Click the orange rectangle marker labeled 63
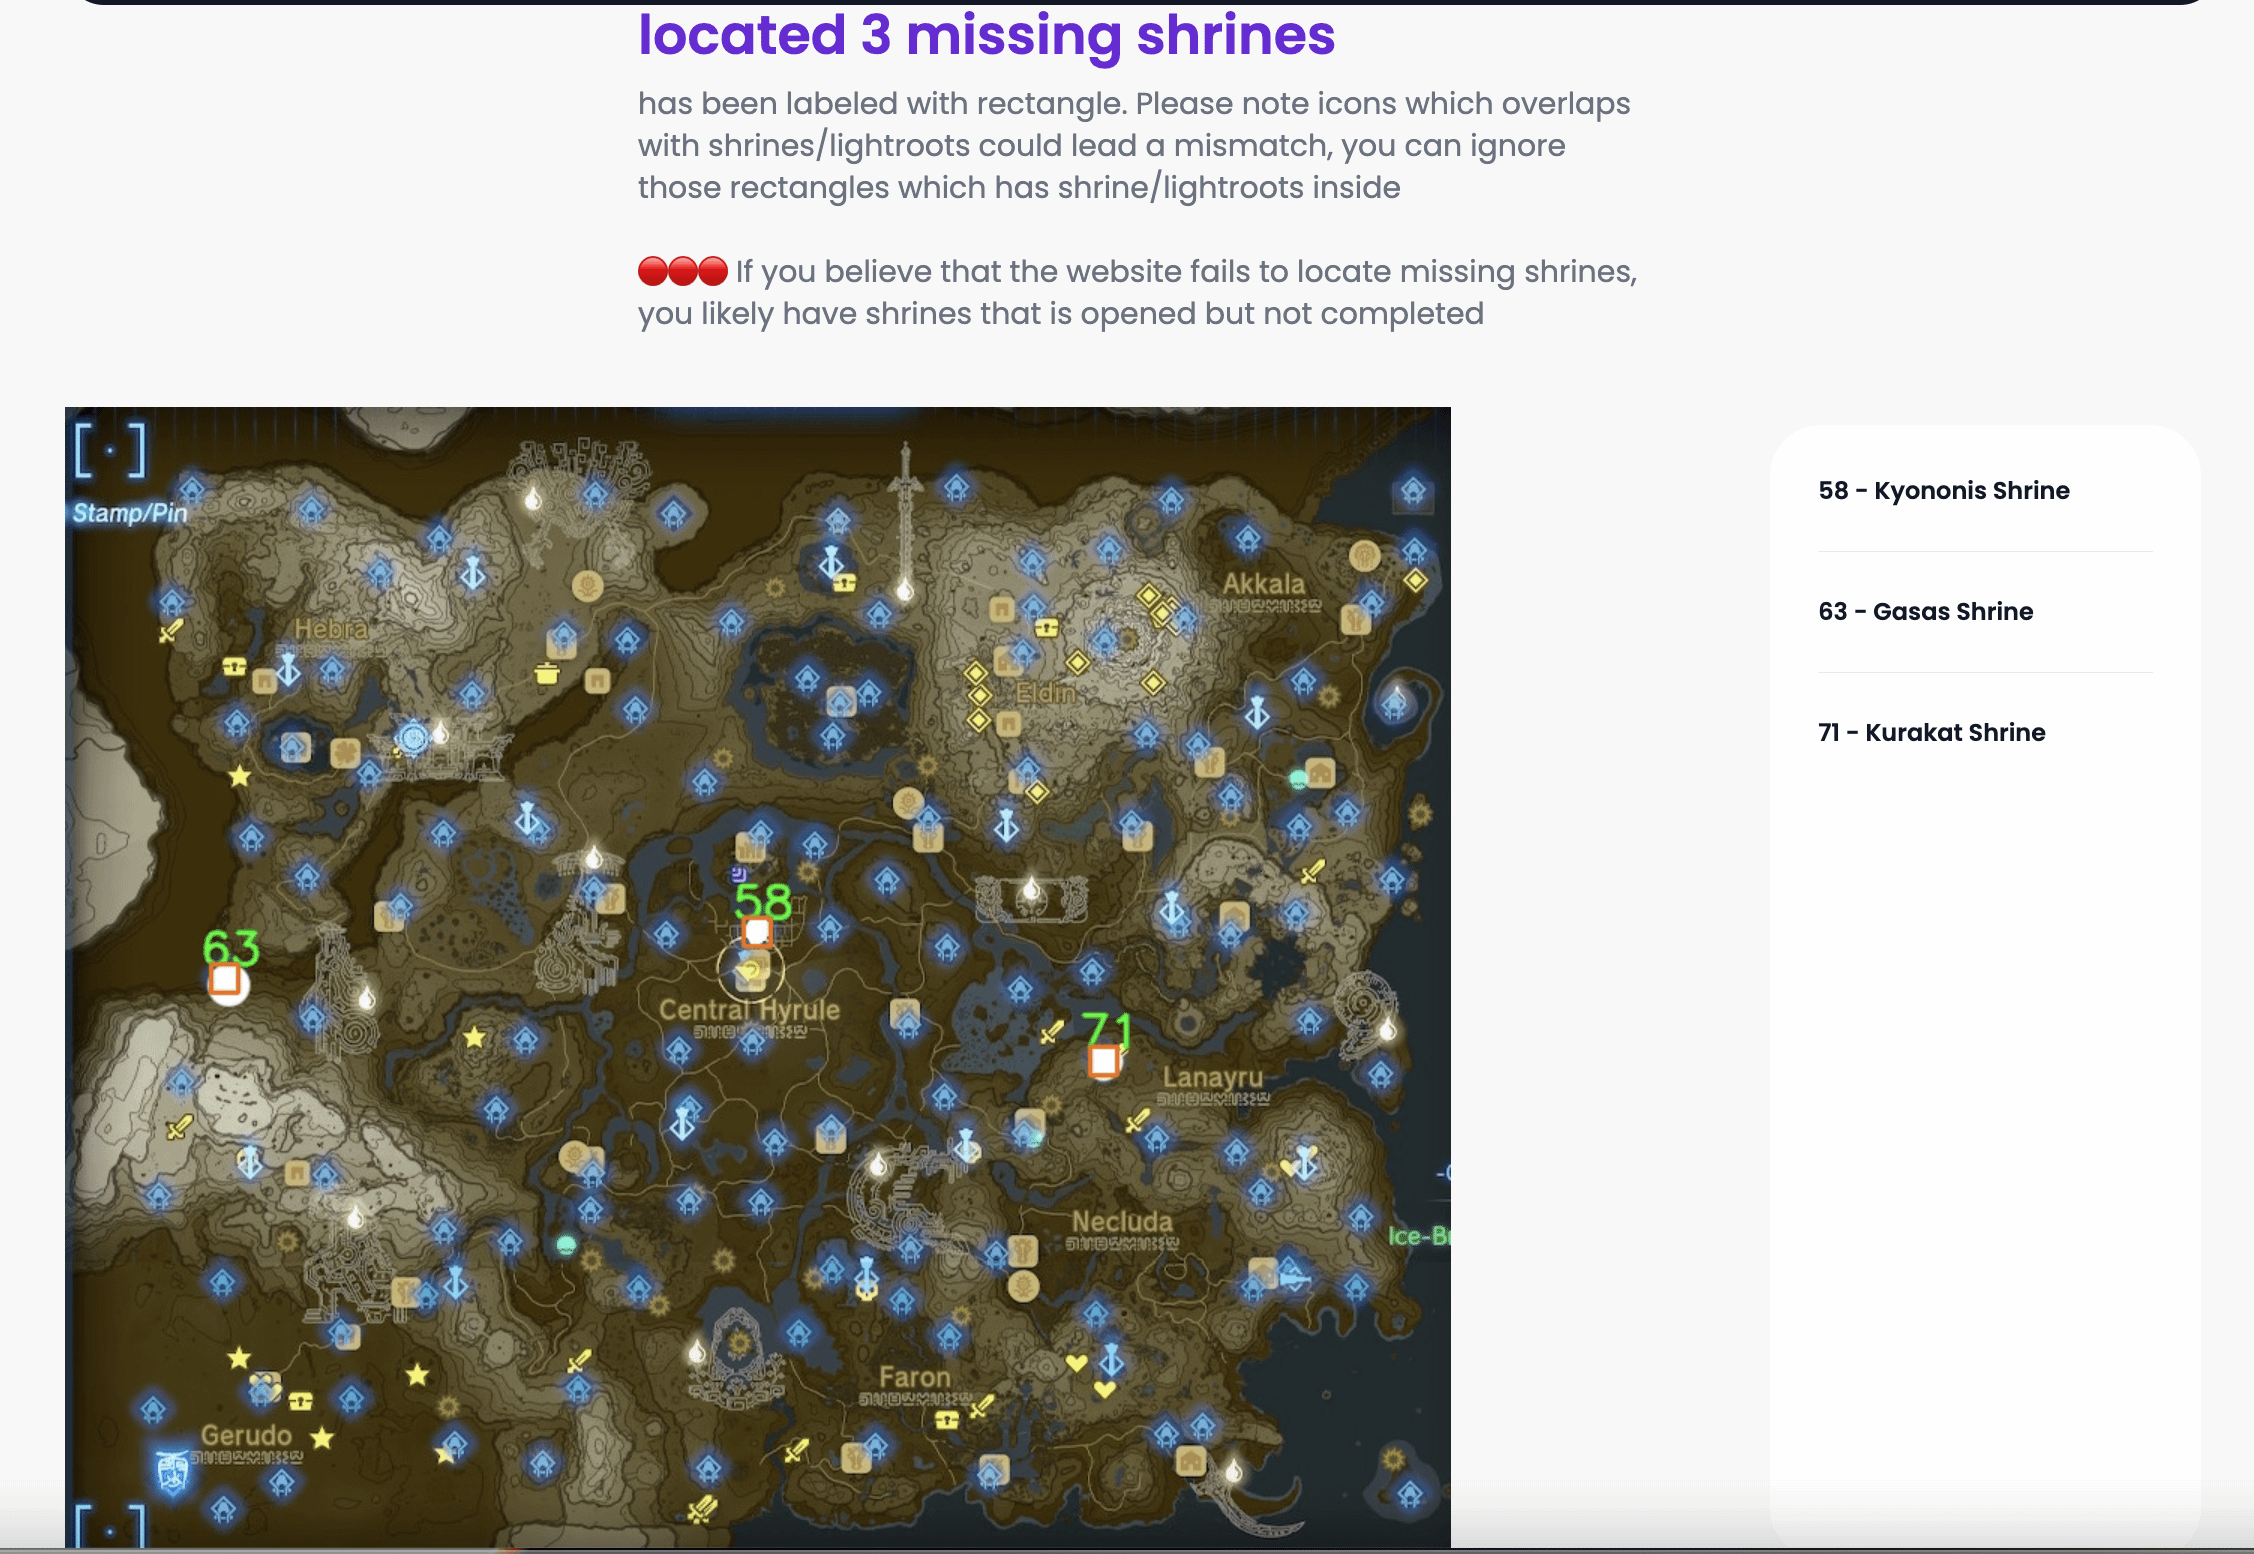2254x1554 pixels. click(x=225, y=978)
